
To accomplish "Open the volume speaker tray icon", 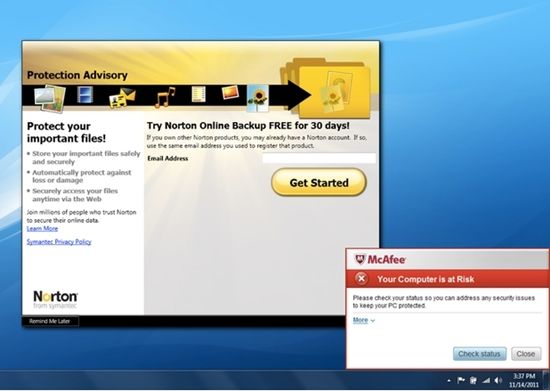I will (x=498, y=380).
